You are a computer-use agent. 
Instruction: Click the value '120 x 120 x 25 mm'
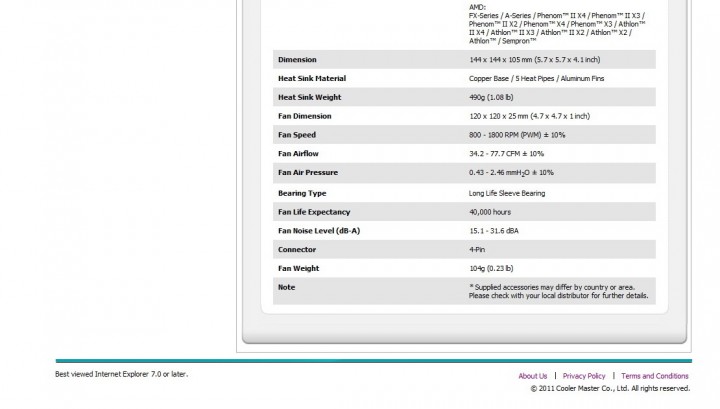click(x=499, y=116)
